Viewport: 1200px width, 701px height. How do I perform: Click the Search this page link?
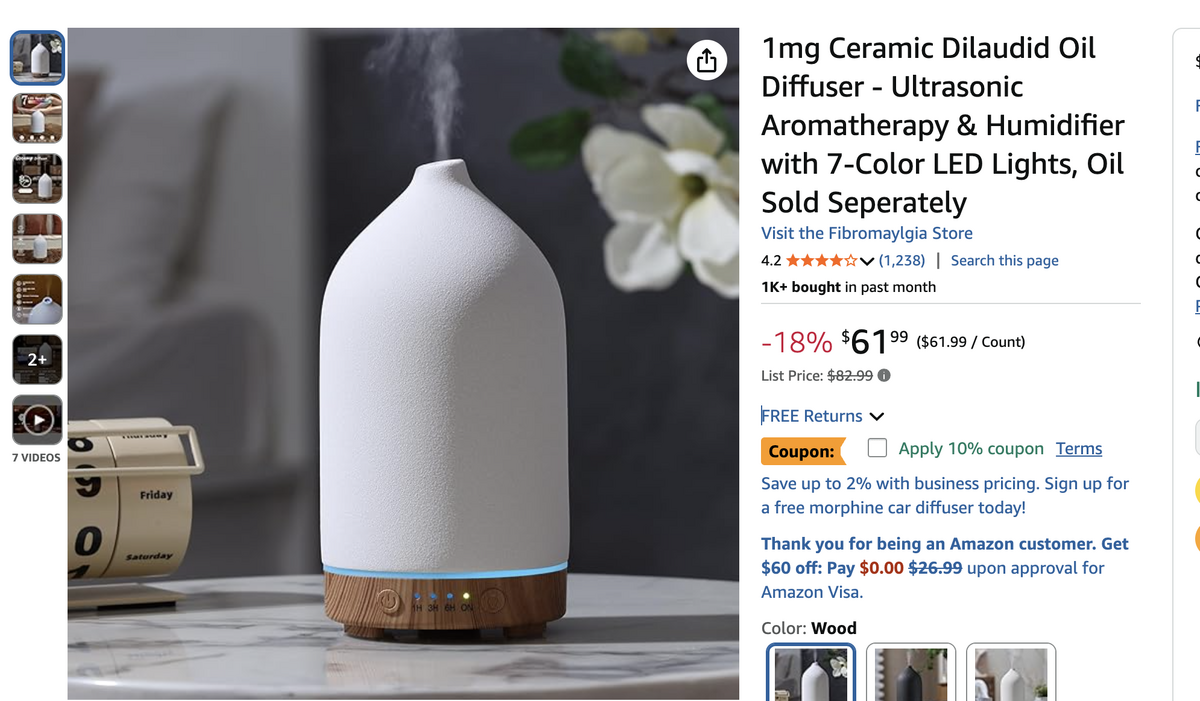[x=1004, y=261]
